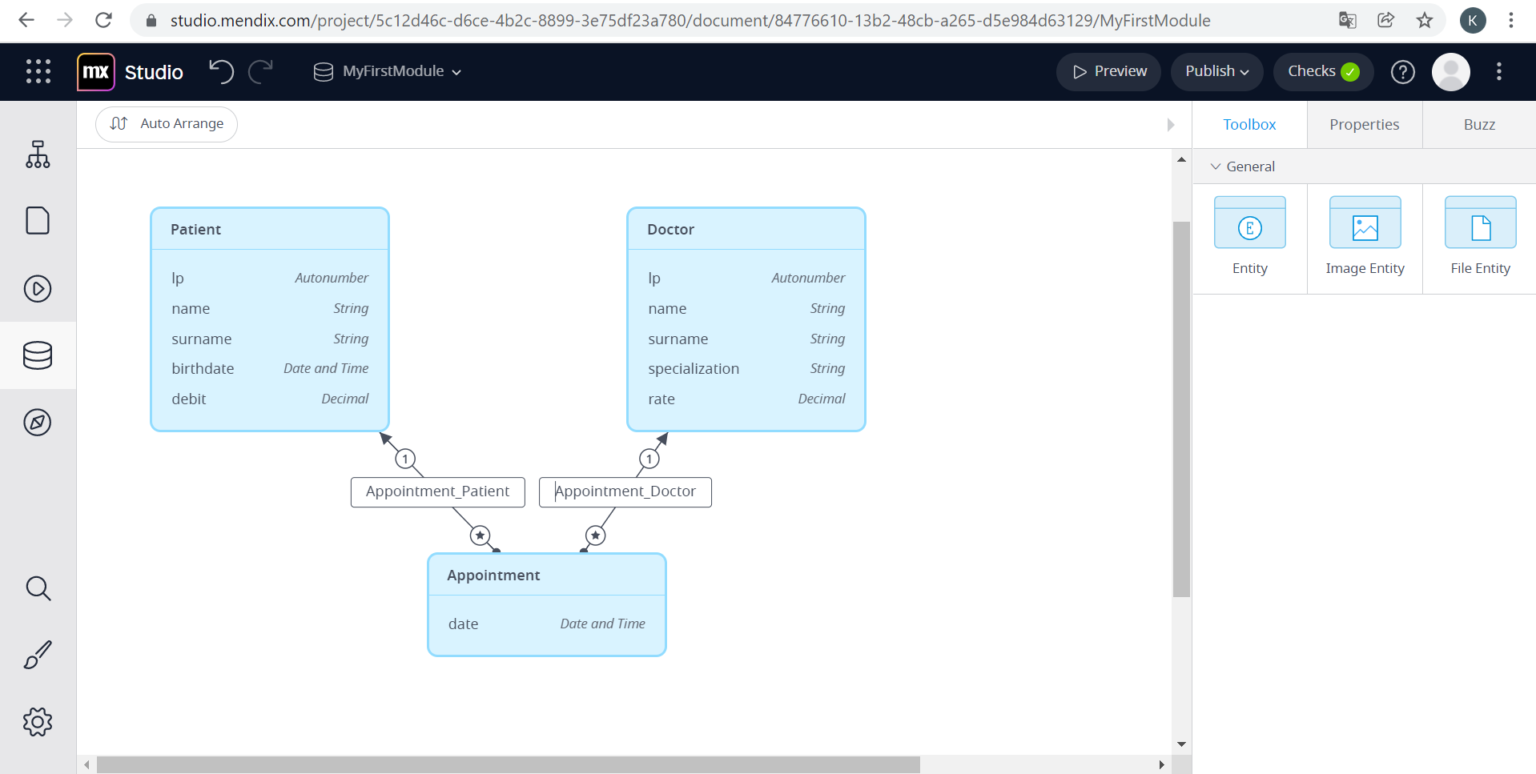Select the Entity tool in Toolbox
Viewport: 1536px width, 774px height.
coord(1249,228)
